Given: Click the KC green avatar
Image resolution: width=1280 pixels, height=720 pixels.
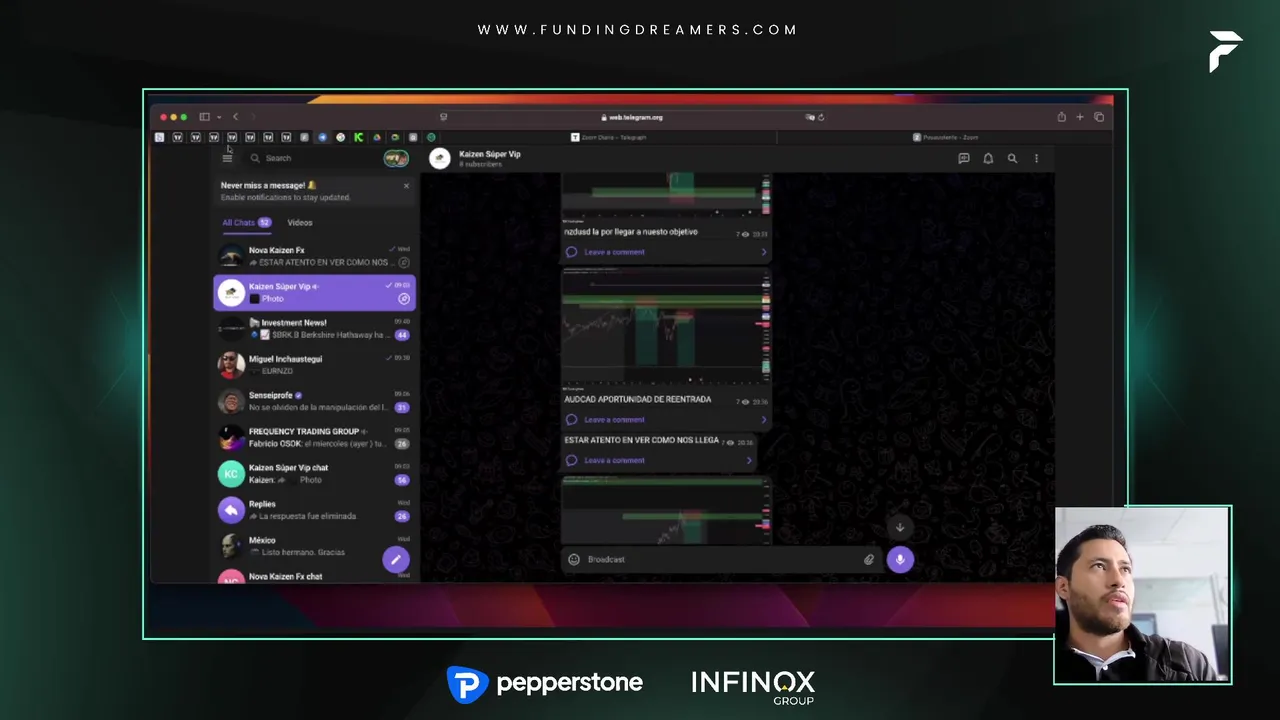Looking at the screenshot, I should click(231, 474).
